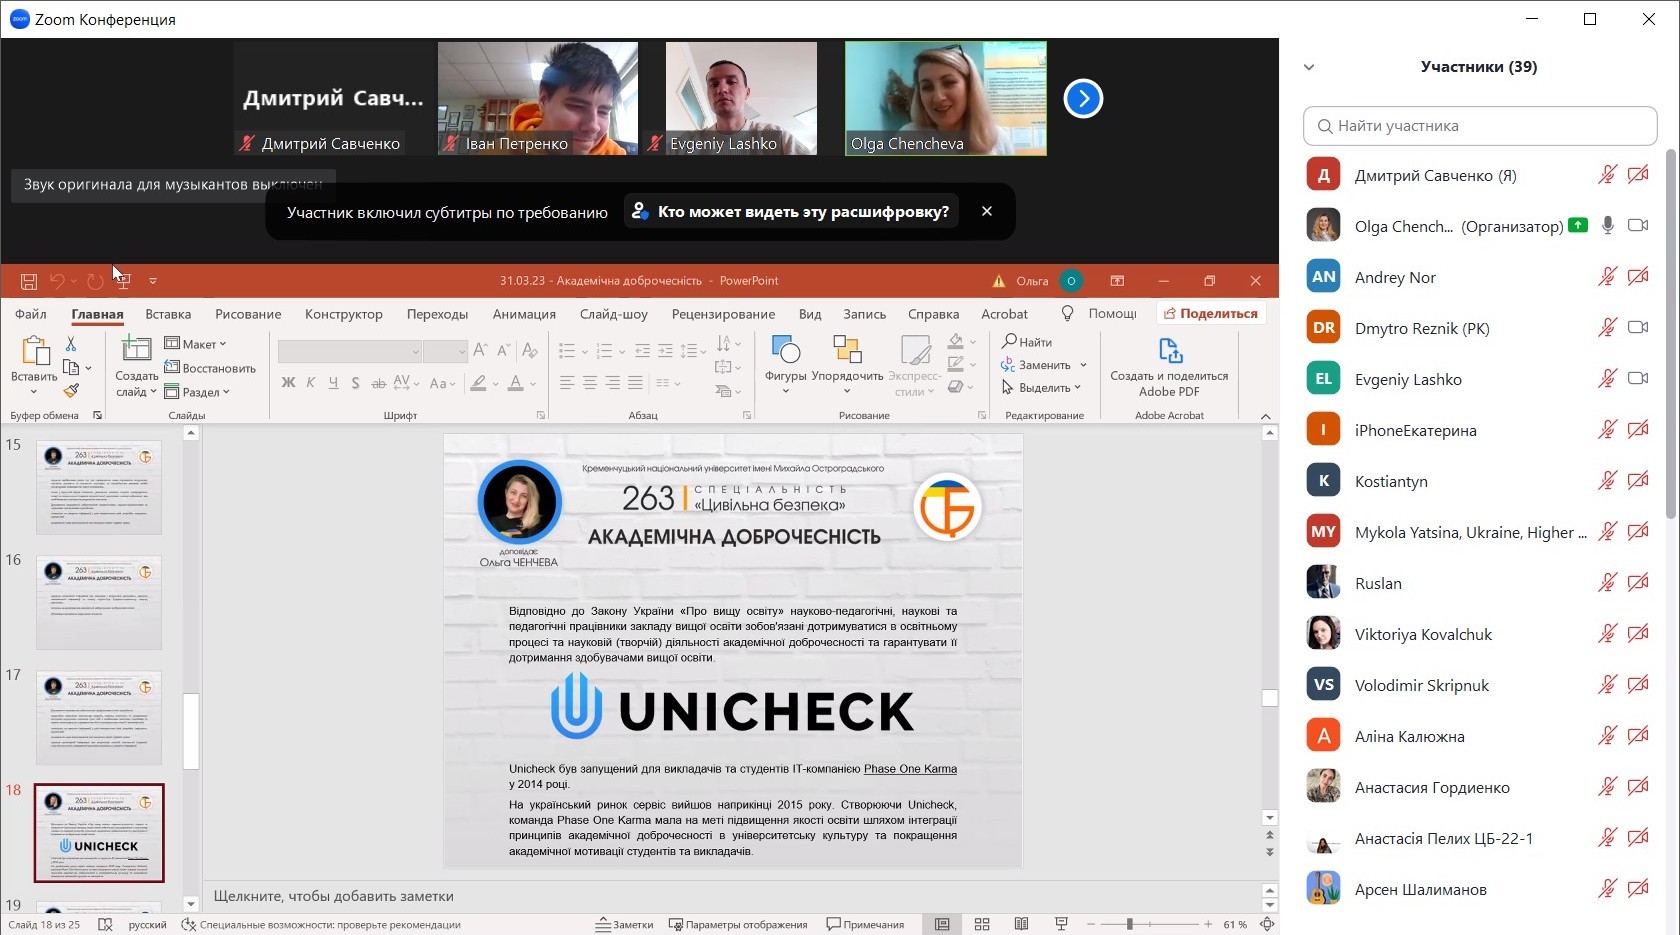Click the participant search field
The image size is (1680, 935).
(x=1480, y=126)
